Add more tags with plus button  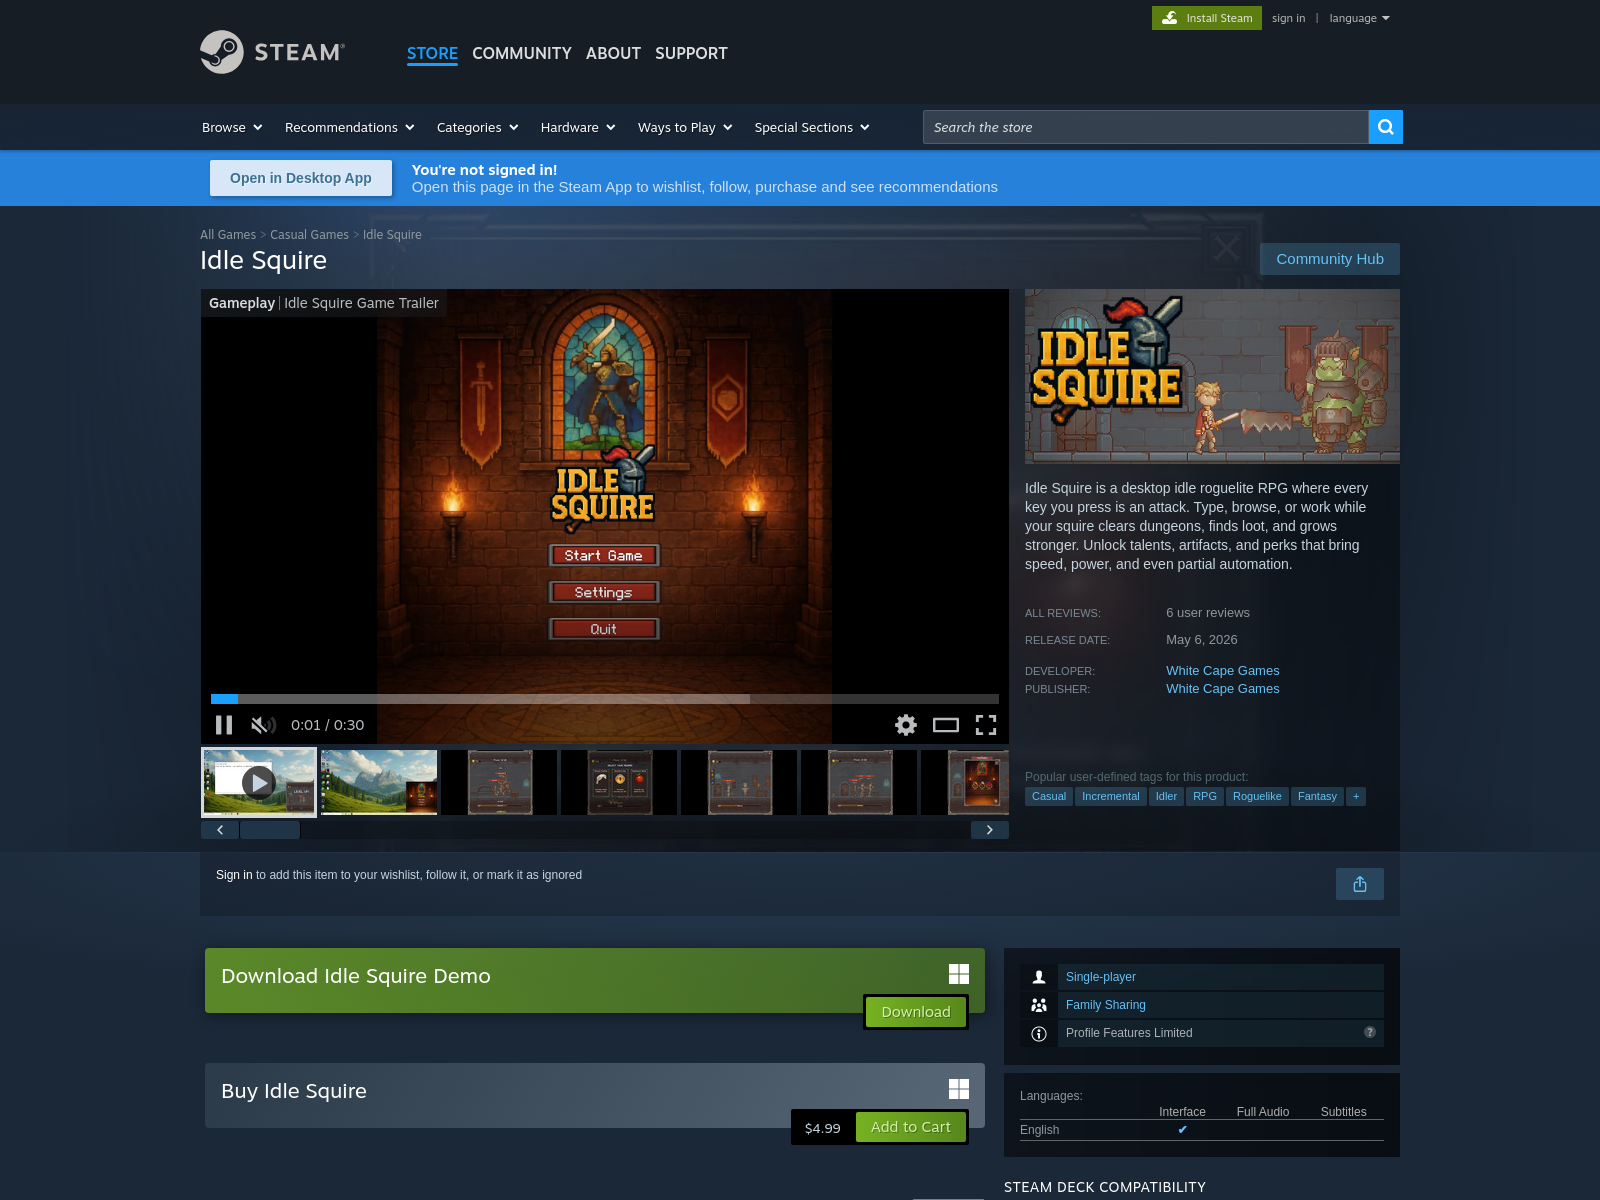tap(1356, 796)
